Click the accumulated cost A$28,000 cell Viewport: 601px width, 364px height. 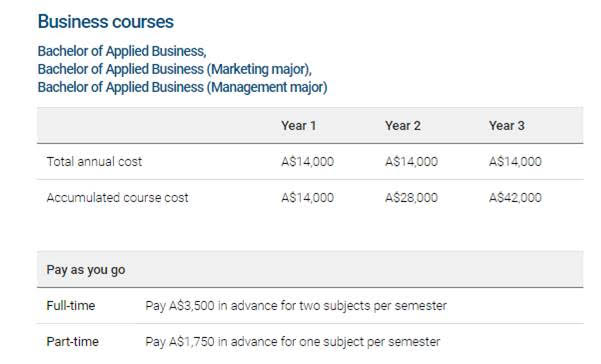click(x=411, y=198)
